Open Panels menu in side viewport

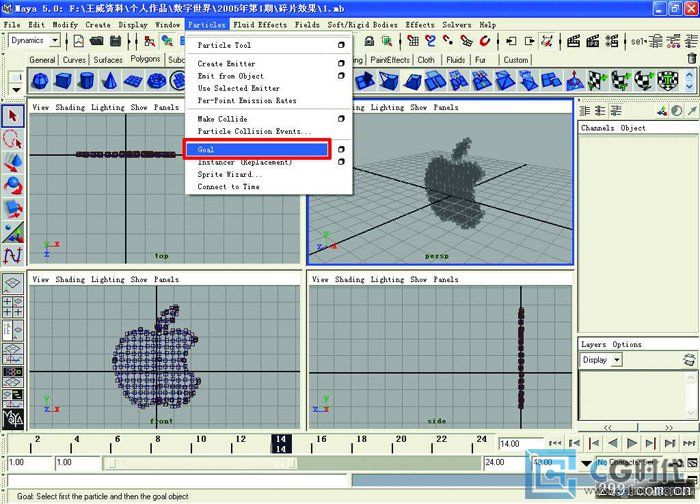coord(446,279)
